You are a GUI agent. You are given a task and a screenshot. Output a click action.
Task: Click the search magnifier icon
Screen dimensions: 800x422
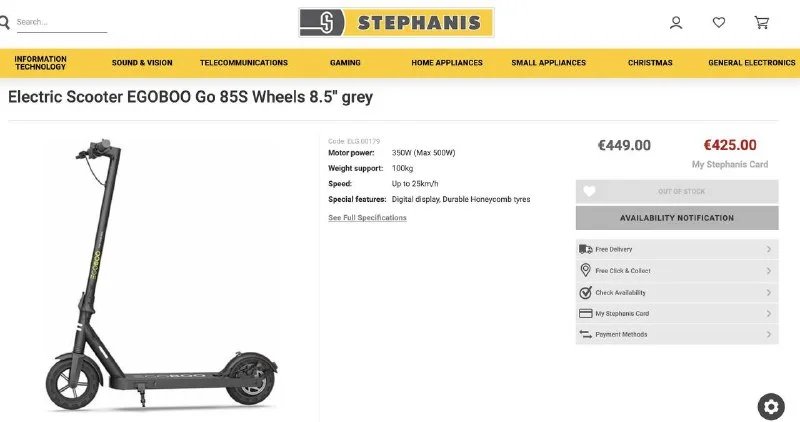pos(5,21)
